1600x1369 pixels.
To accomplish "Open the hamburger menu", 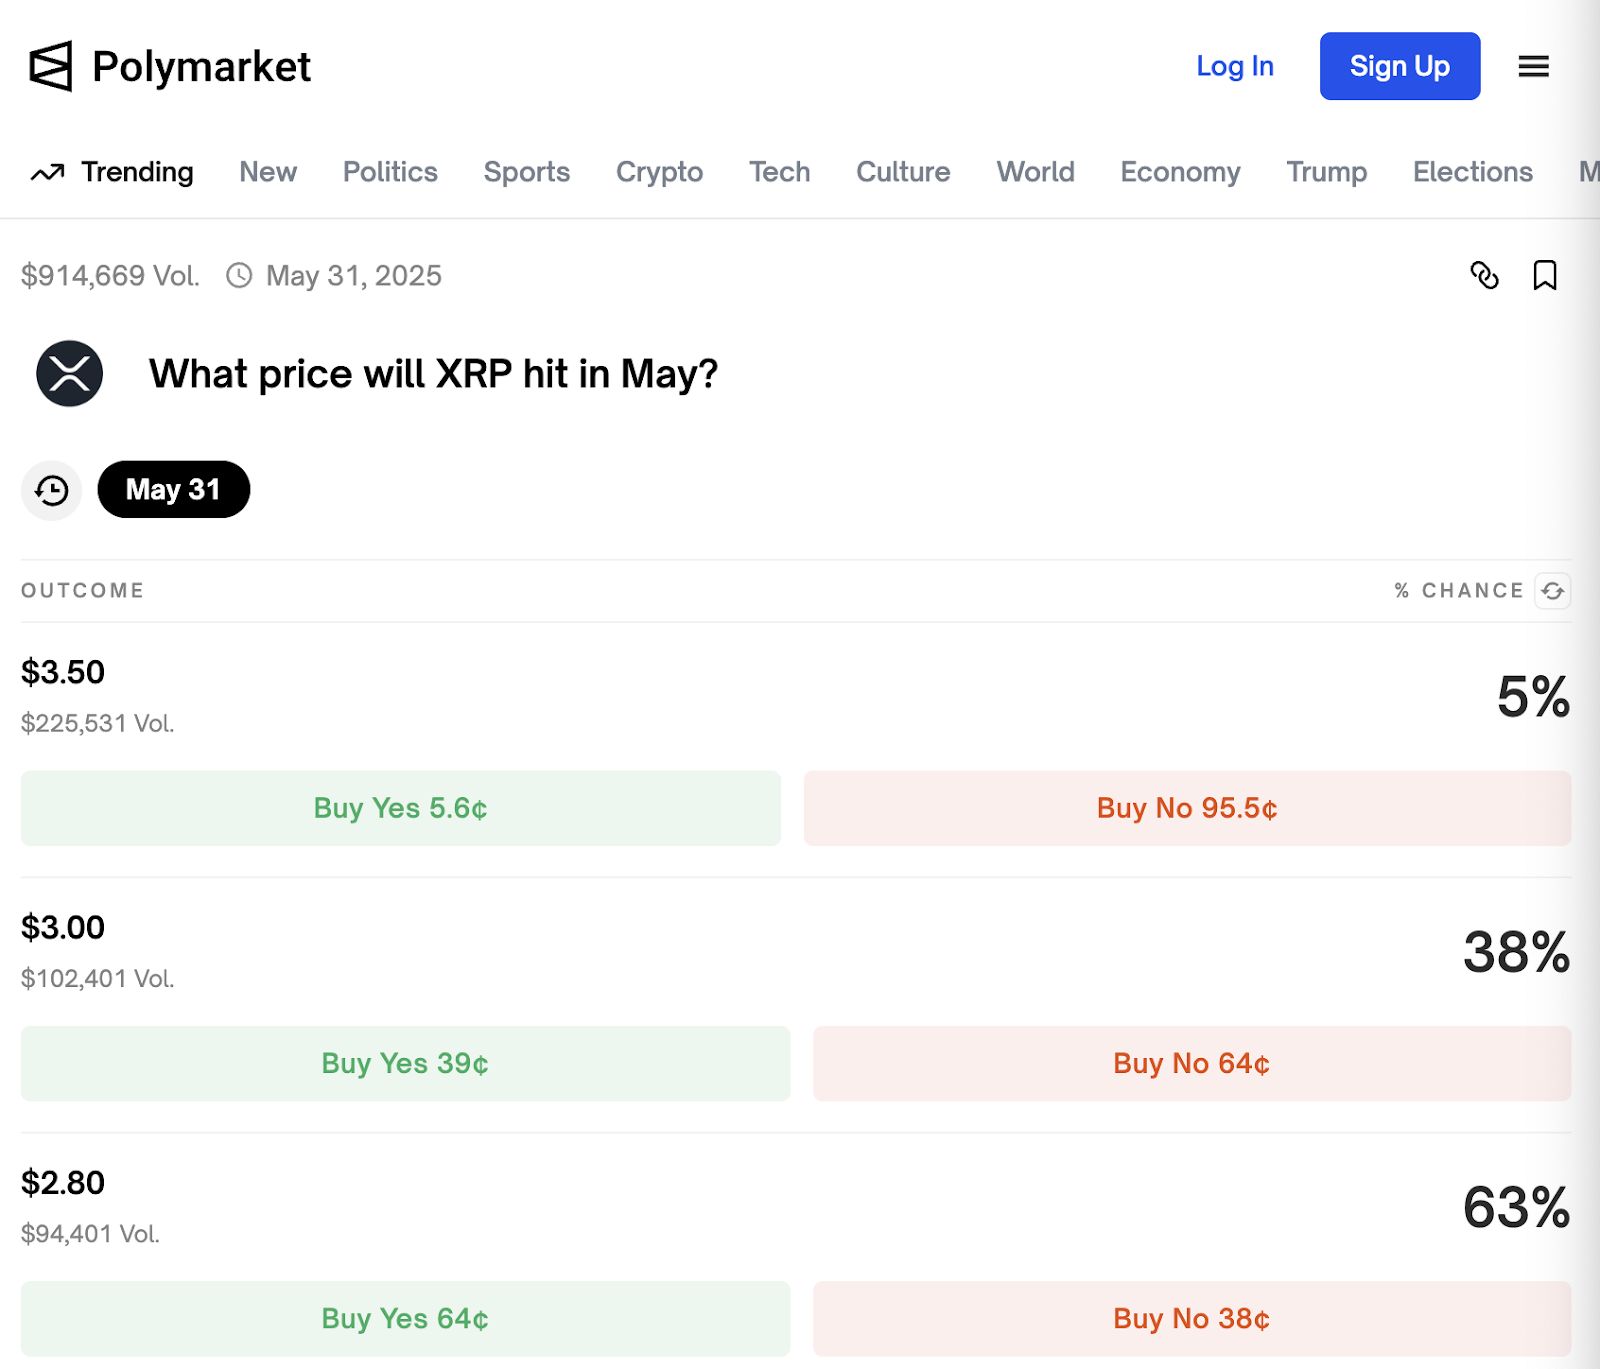I will pos(1533,66).
